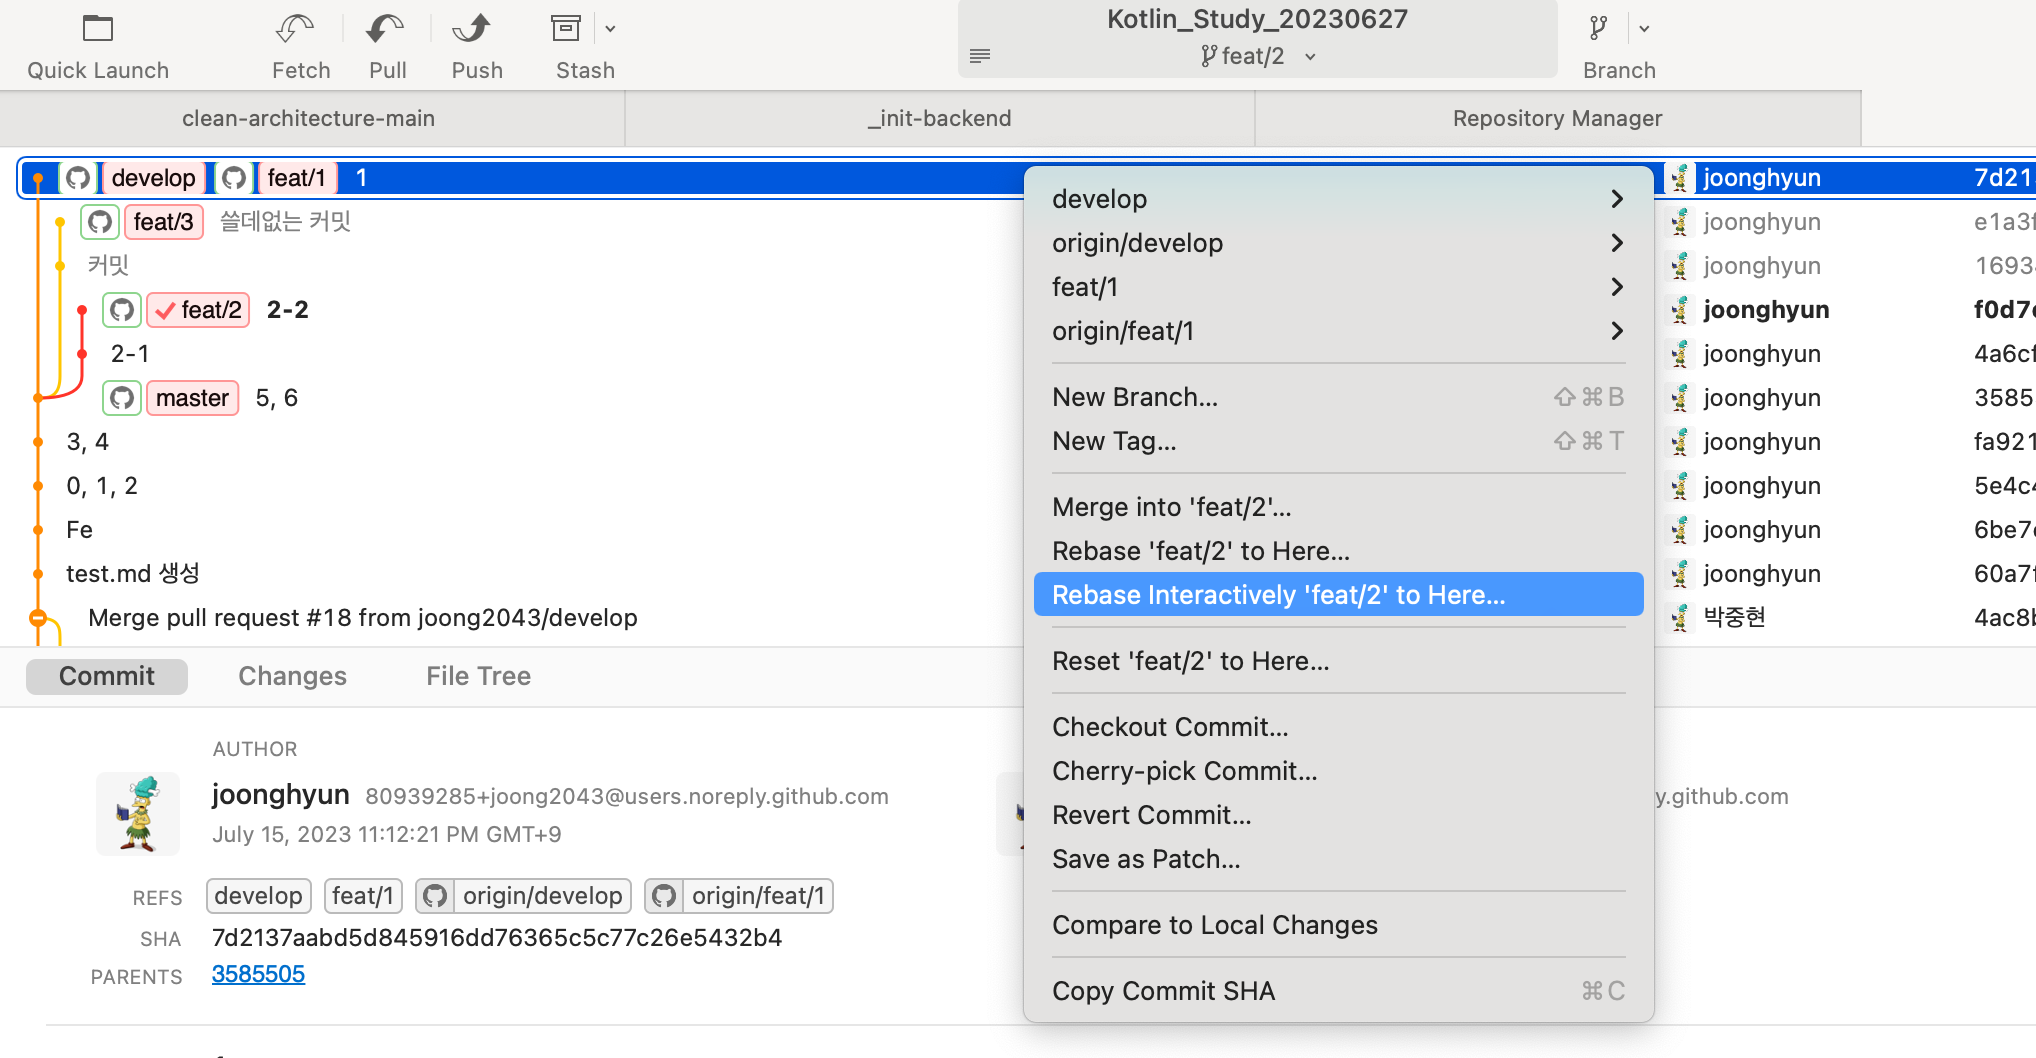The image size is (2036, 1058).
Task: Open Quick Launch folder icon
Action: tap(98, 28)
